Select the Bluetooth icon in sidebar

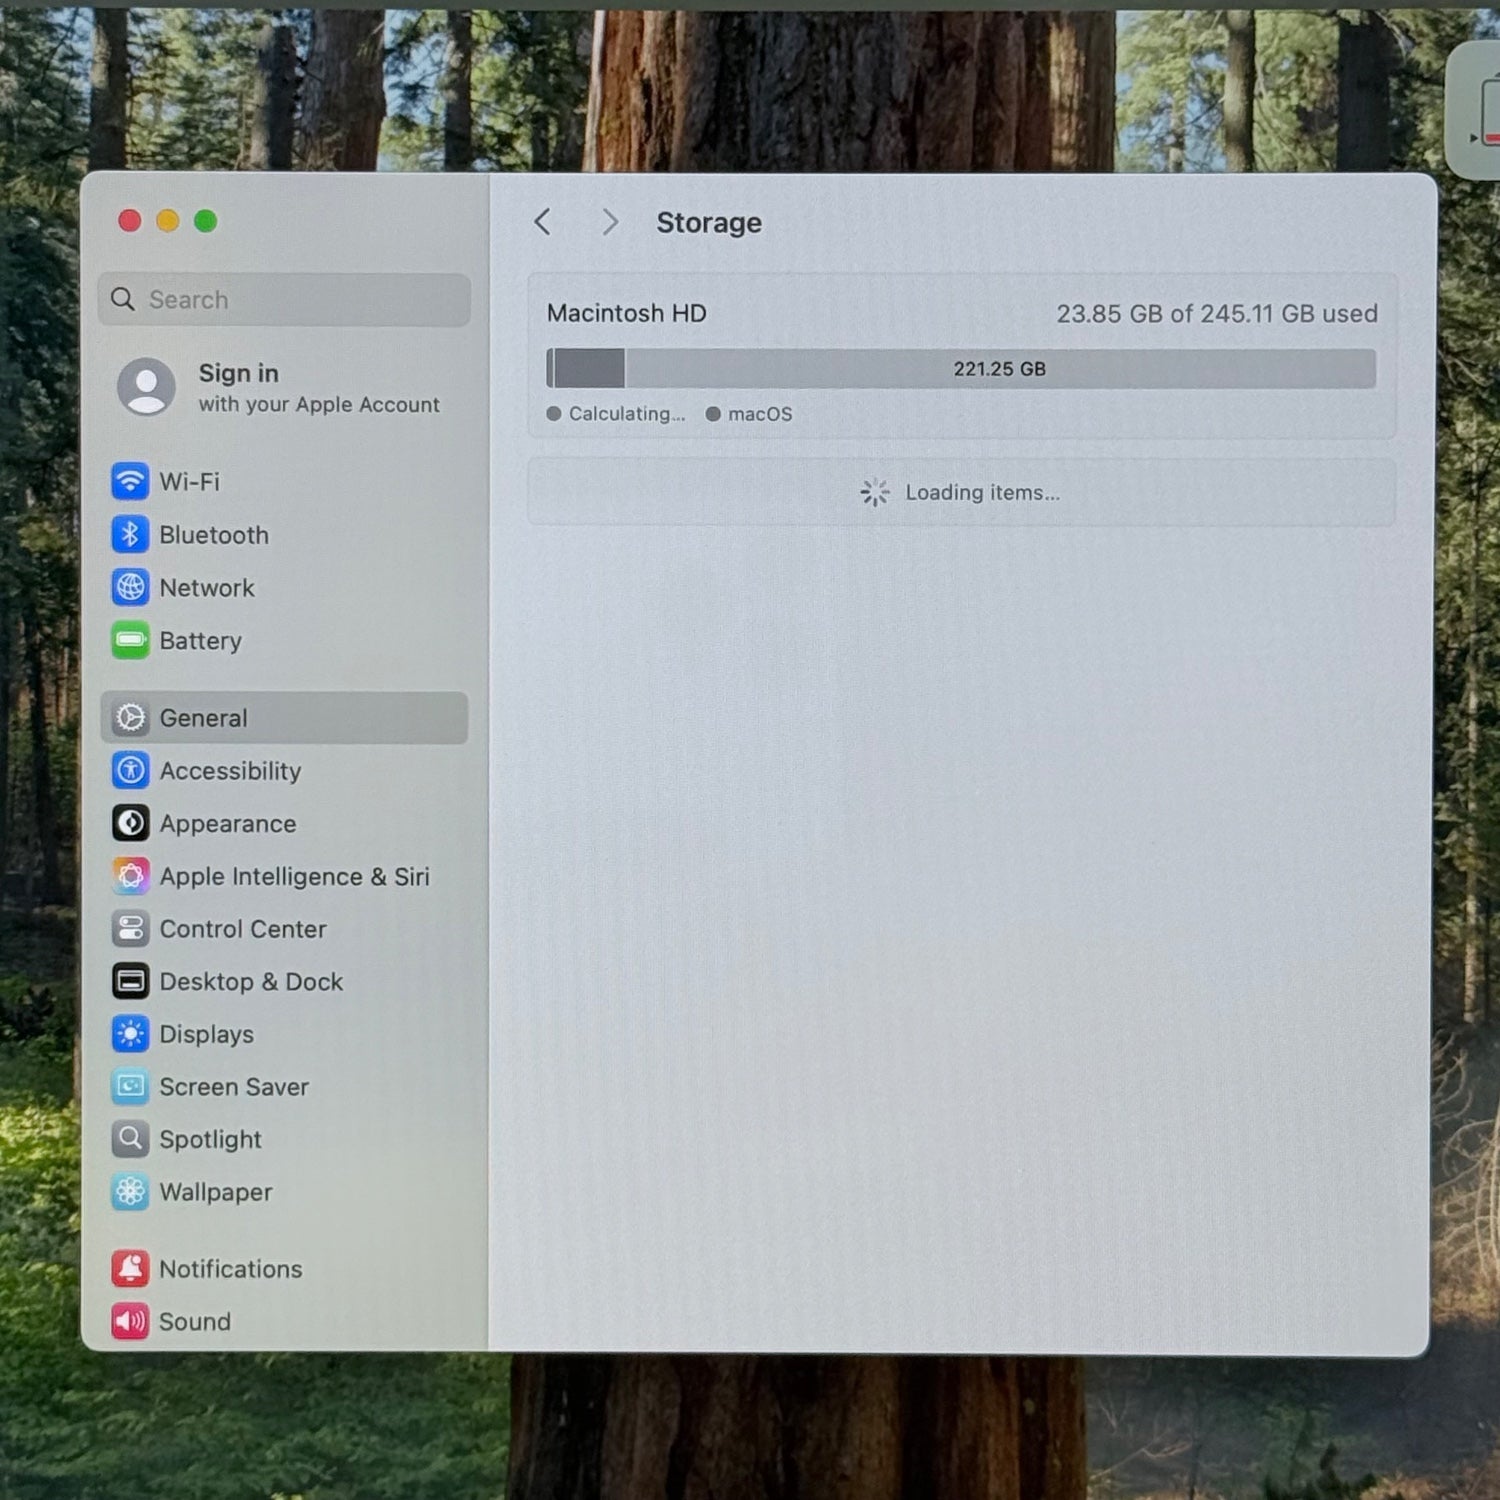click(x=130, y=535)
